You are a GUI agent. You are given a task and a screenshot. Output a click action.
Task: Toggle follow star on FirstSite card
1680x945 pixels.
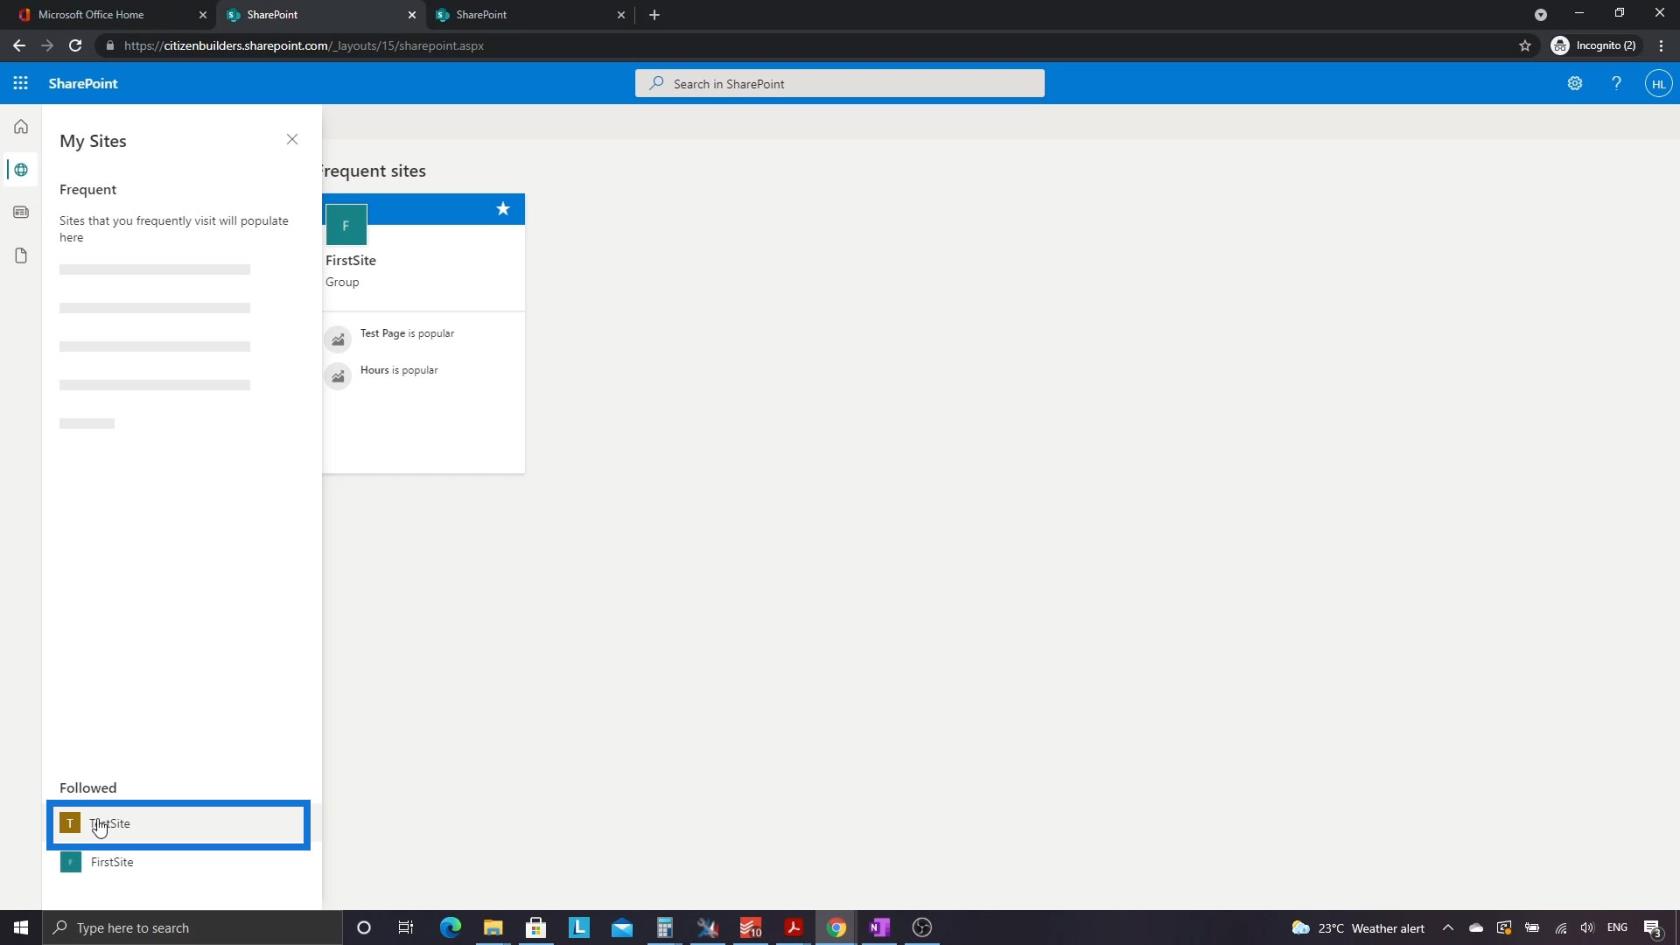[x=503, y=209]
